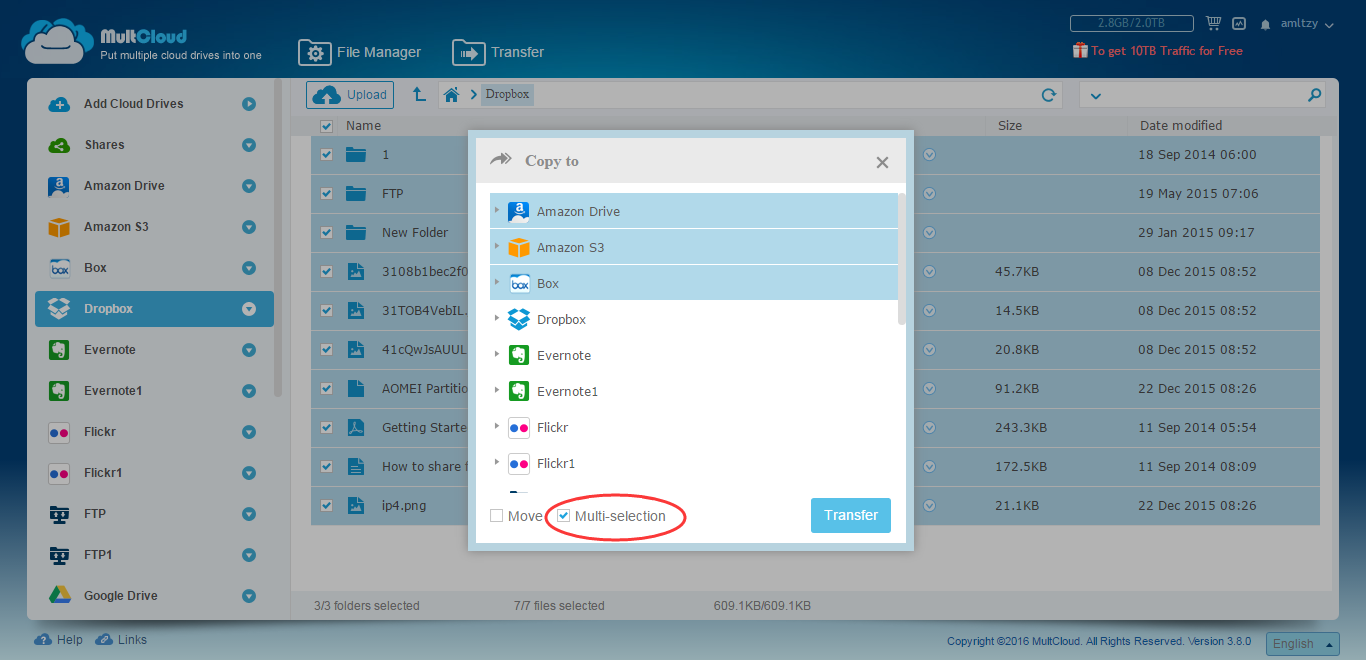This screenshot has height=660, width=1366.
Task: Sort by Size column header
Action: tap(1010, 126)
